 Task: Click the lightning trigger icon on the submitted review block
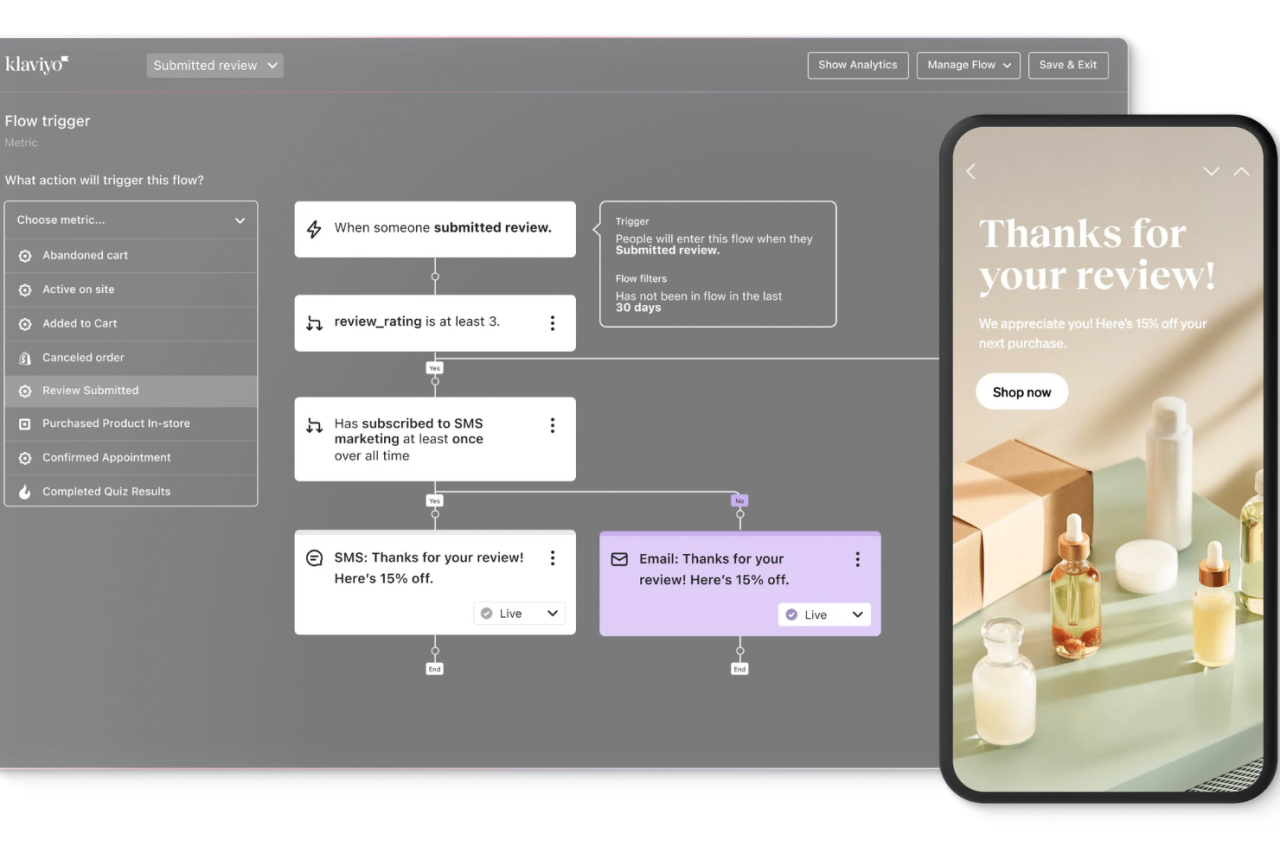[315, 228]
